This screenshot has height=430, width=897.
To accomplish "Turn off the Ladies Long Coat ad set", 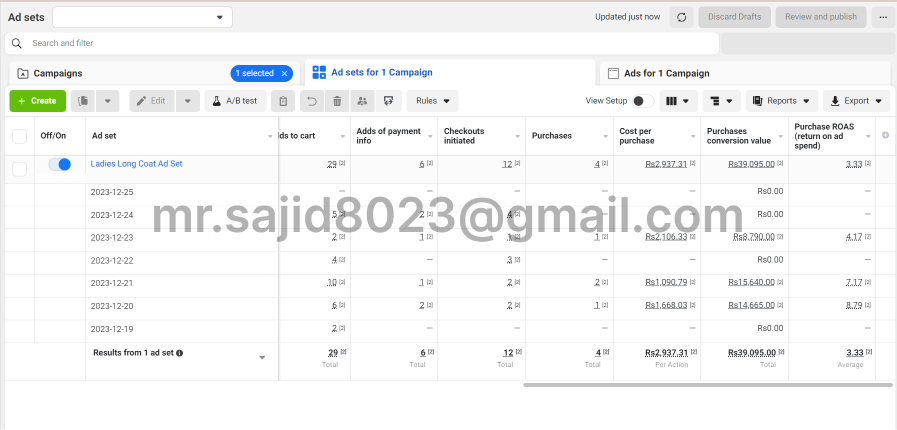I will point(60,165).
